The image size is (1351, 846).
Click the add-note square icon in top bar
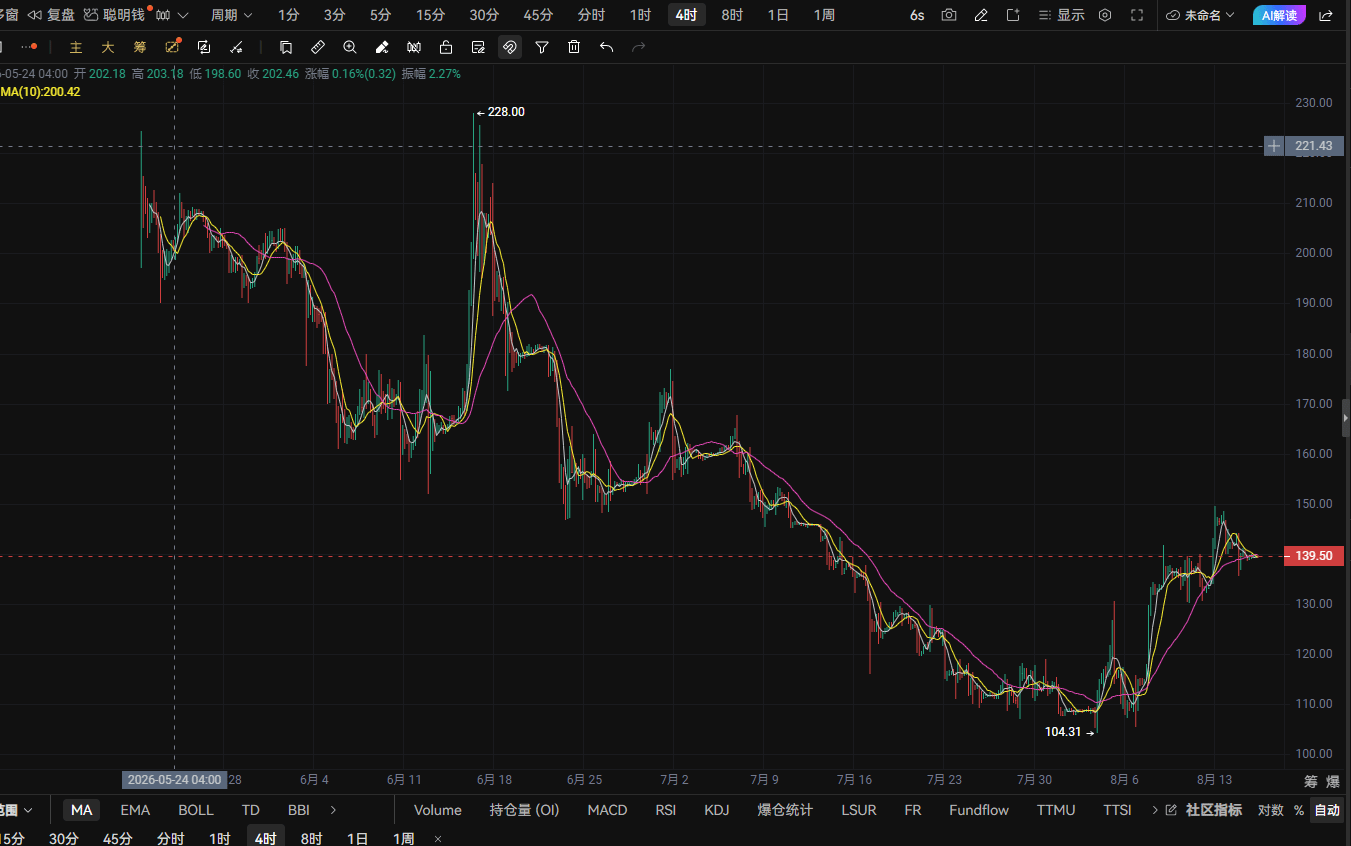pos(1013,15)
